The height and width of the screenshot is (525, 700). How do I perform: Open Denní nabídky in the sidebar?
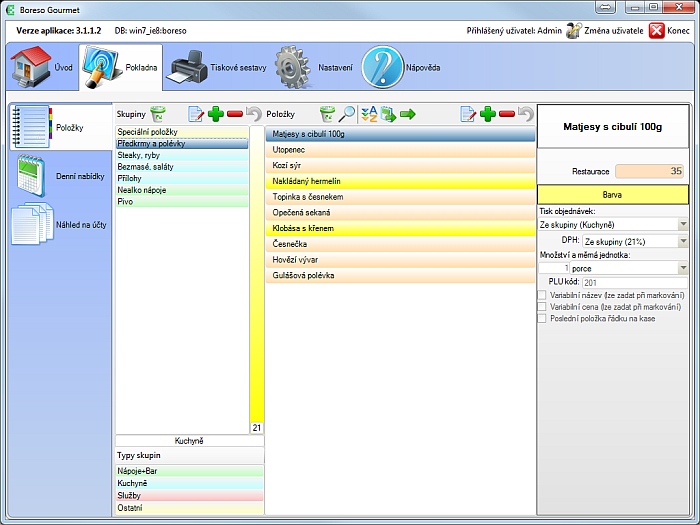coord(60,176)
